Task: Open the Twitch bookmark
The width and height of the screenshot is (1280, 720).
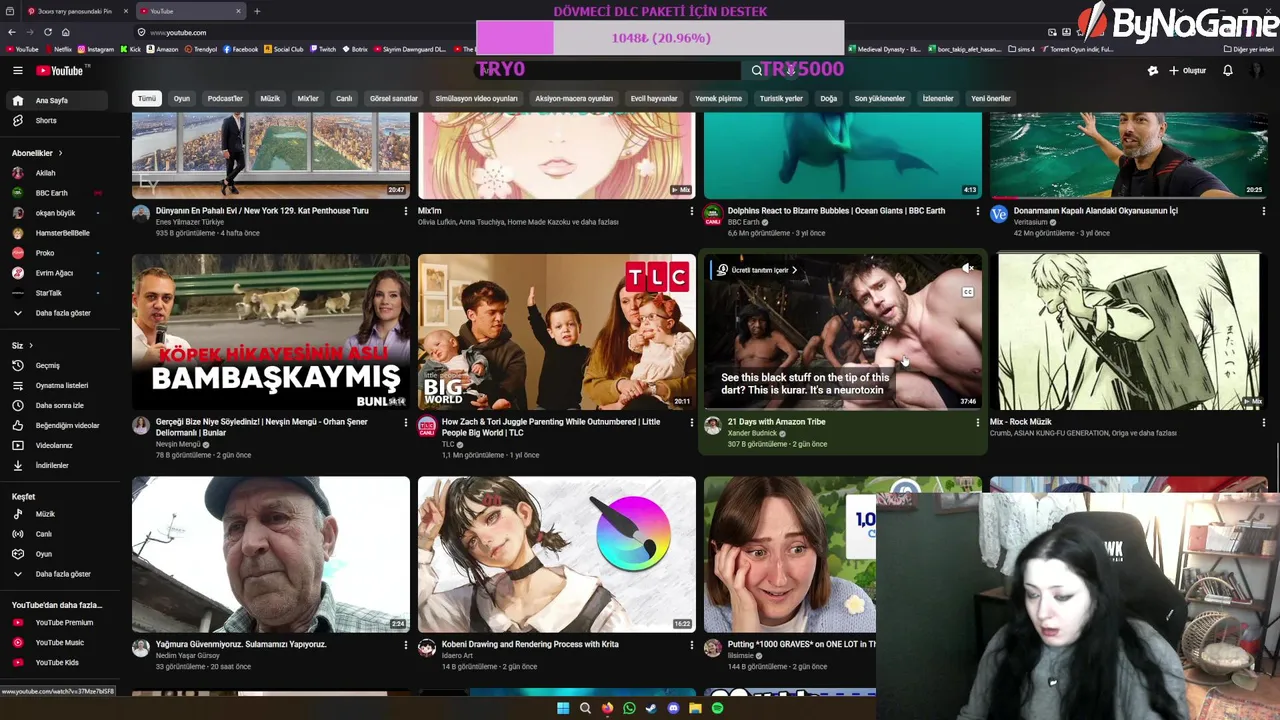Action: (x=322, y=49)
